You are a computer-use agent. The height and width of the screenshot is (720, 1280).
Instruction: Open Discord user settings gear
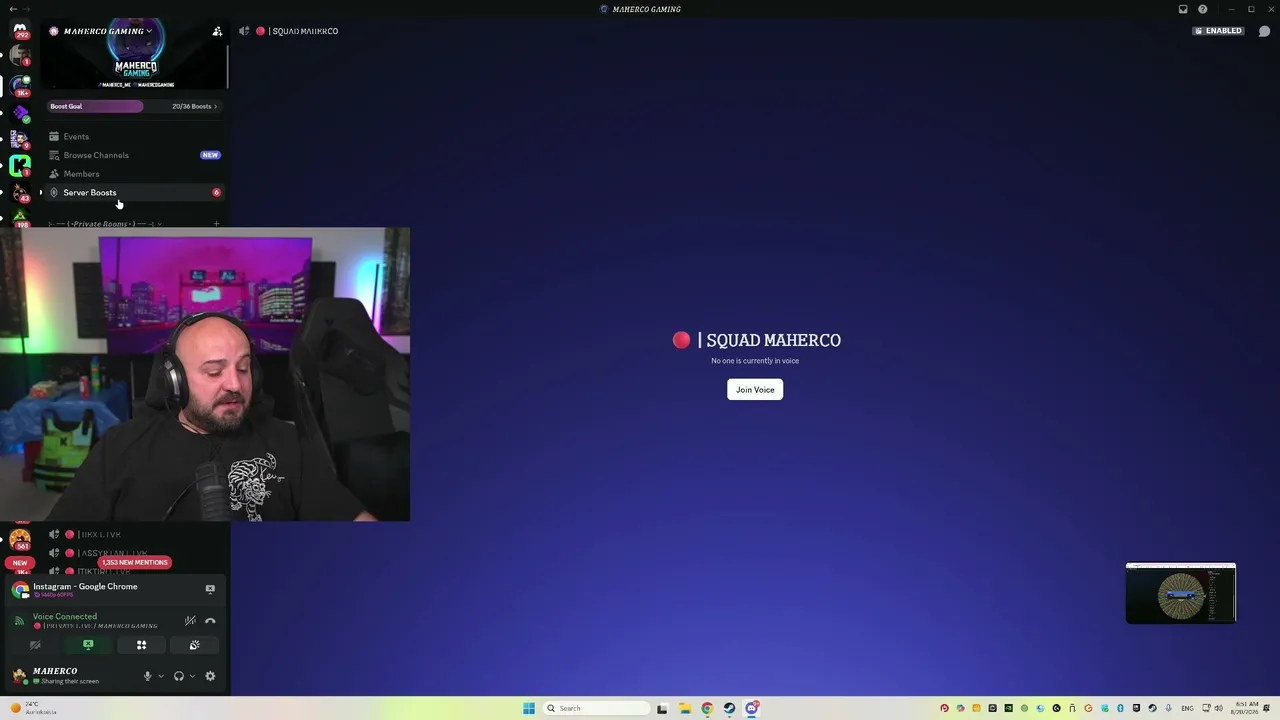(210, 676)
